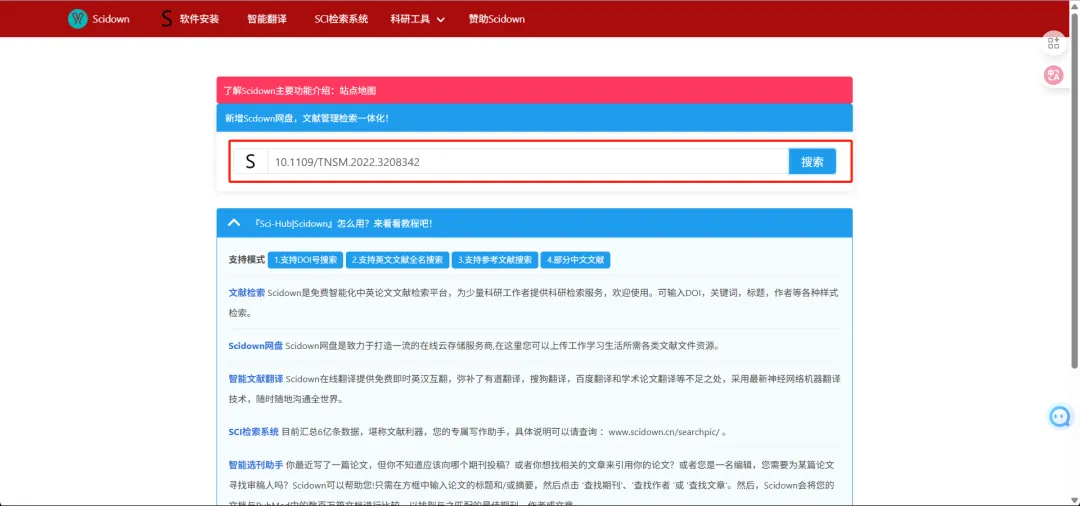Screen dimensions: 1080x506
Task: Open the 智能文献翻译 link
Action: coord(256,379)
